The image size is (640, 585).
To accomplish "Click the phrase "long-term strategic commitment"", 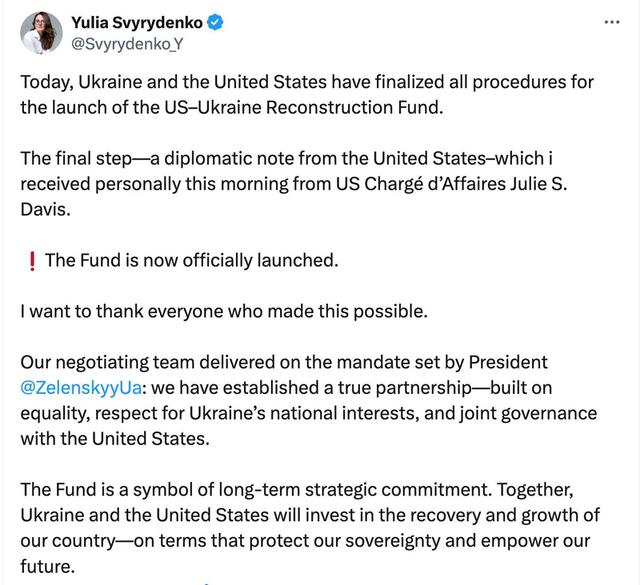I will click(331, 490).
